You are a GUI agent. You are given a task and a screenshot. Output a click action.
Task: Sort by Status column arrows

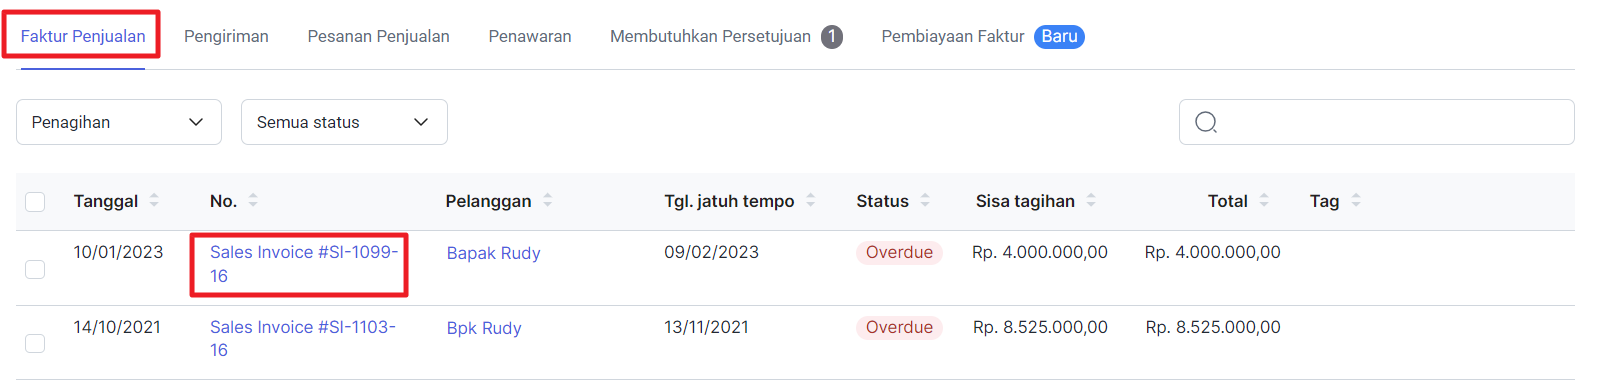click(x=925, y=201)
